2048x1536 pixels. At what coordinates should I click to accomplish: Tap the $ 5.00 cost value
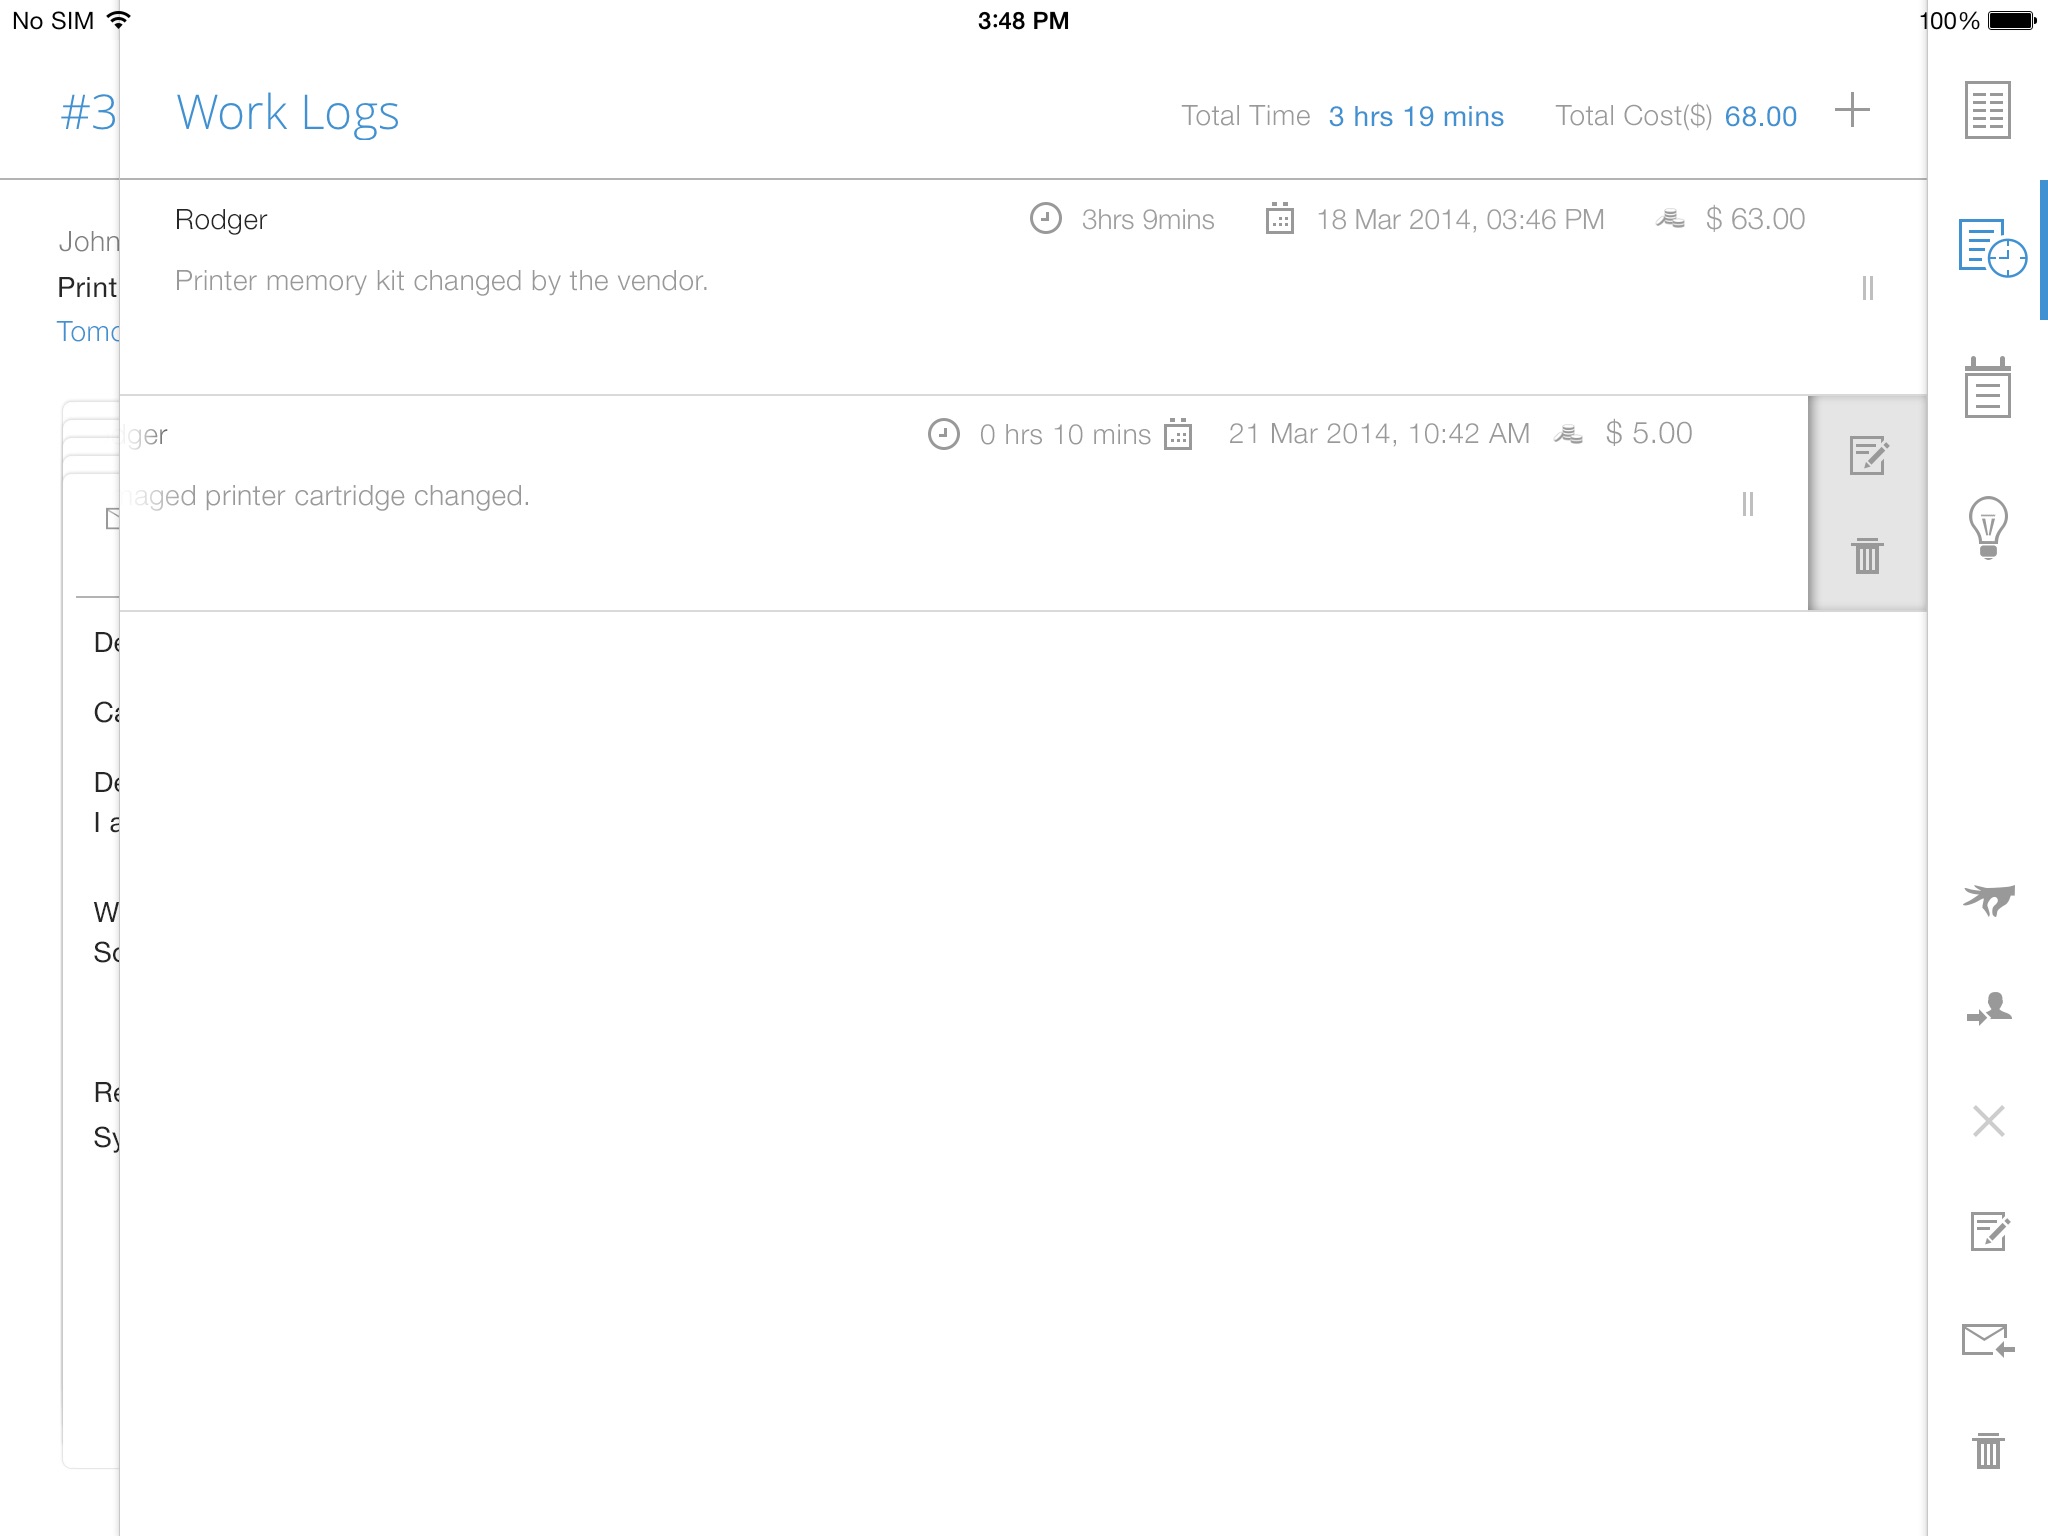coord(1649,433)
